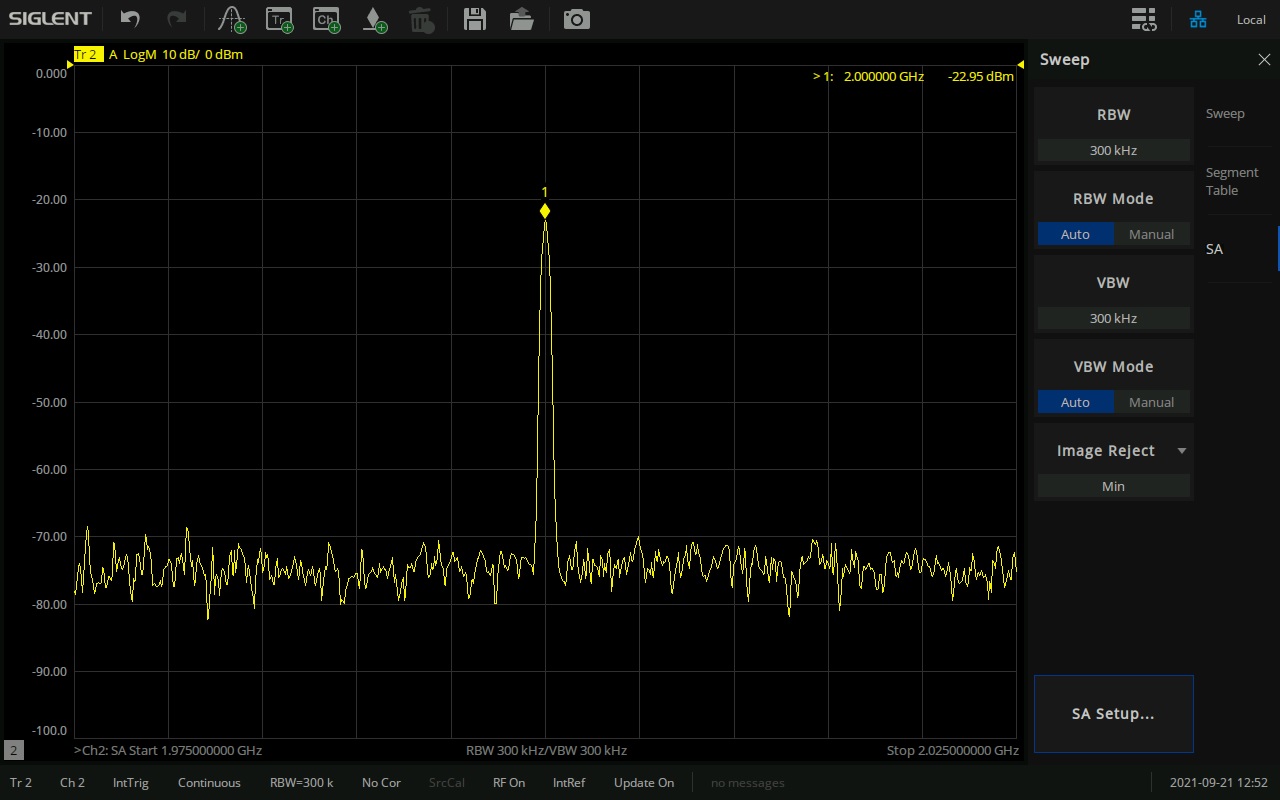Save with the floppy disk icon
The image size is (1280, 800).
click(x=475, y=19)
